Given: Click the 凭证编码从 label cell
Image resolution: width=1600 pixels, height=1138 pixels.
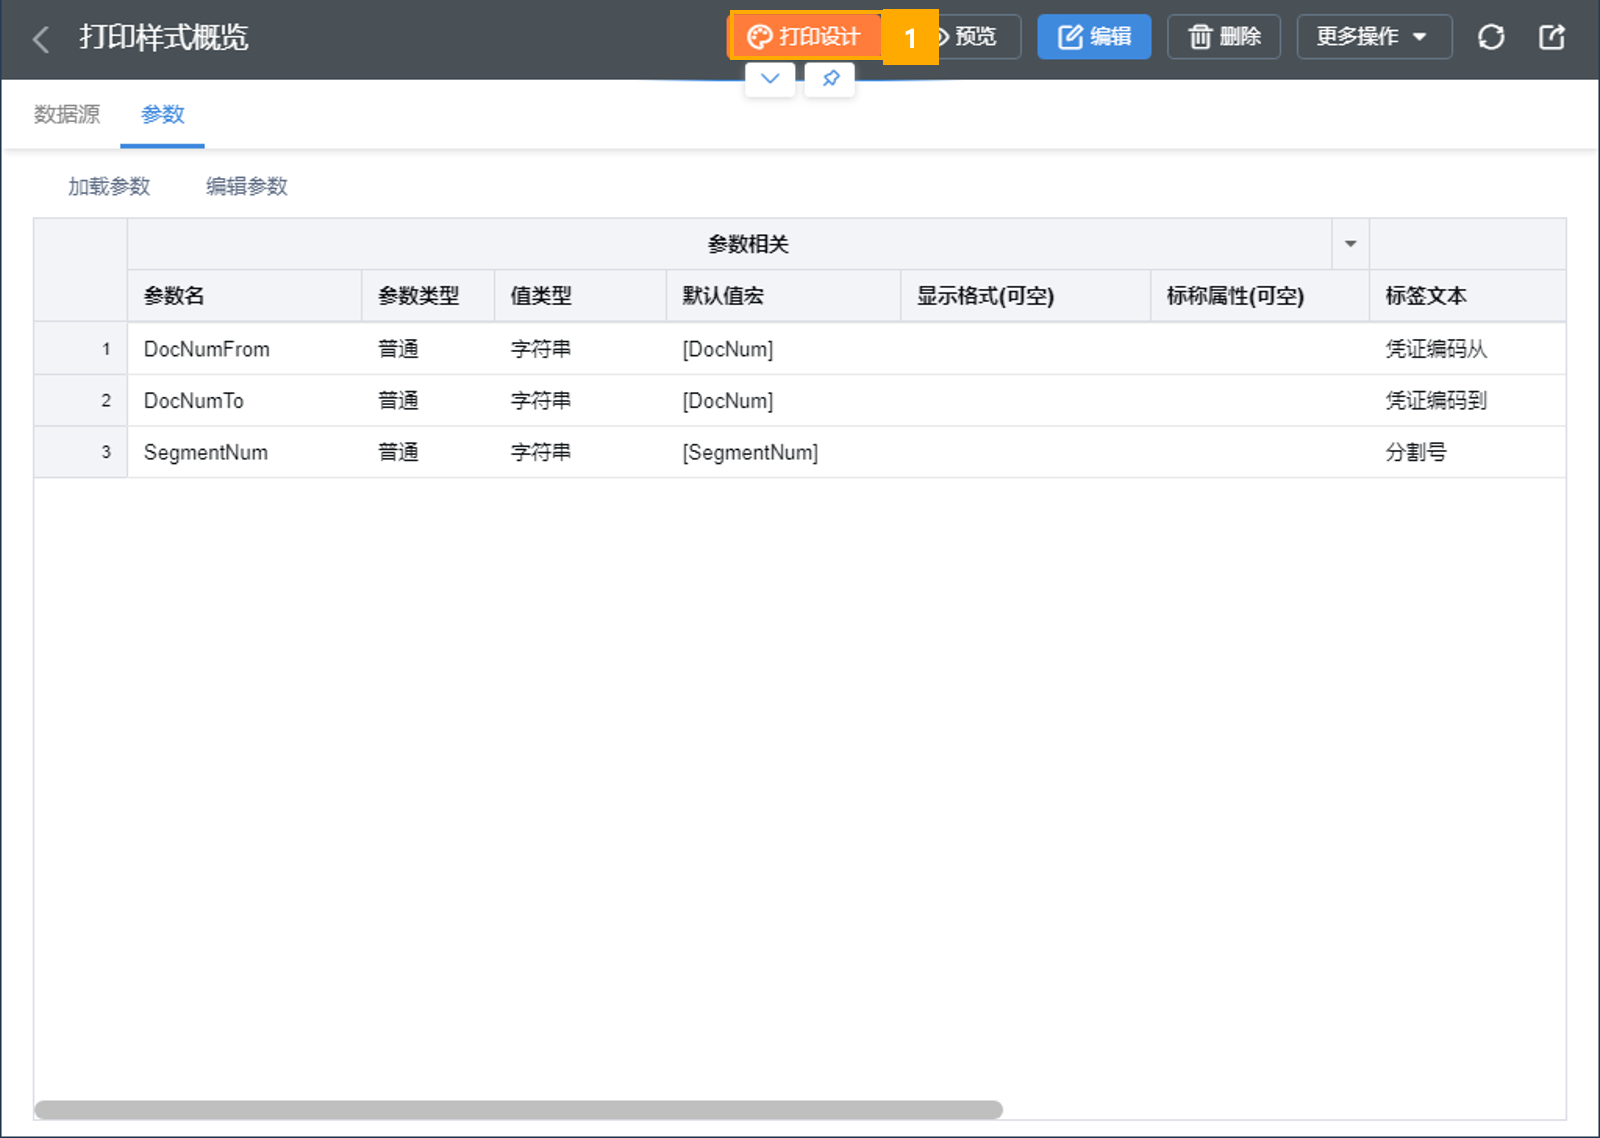Looking at the screenshot, I should (1468, 349).
